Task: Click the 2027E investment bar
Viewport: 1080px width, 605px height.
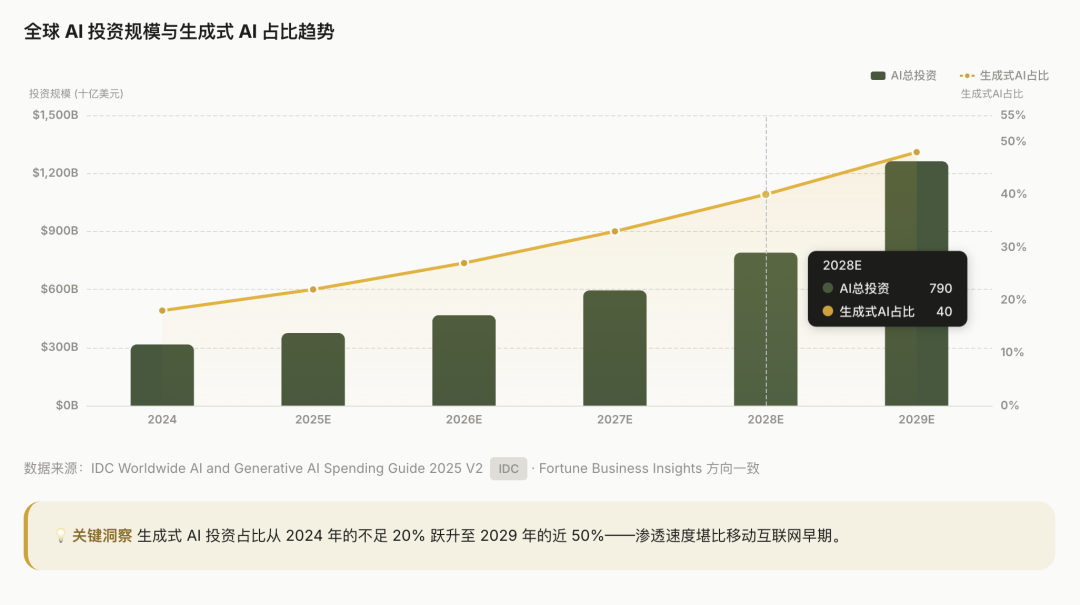Action: [x=615, y=348]
